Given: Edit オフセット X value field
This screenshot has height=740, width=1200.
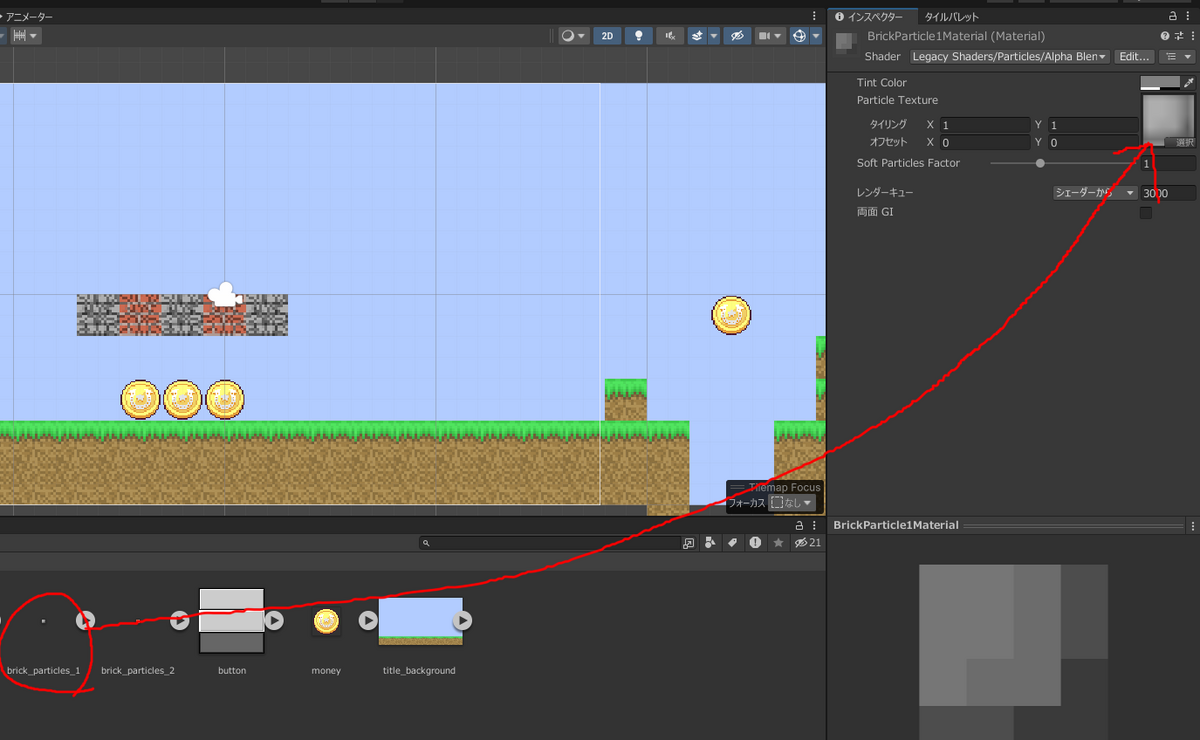Looking at the screenshot, I should [984, 142].
